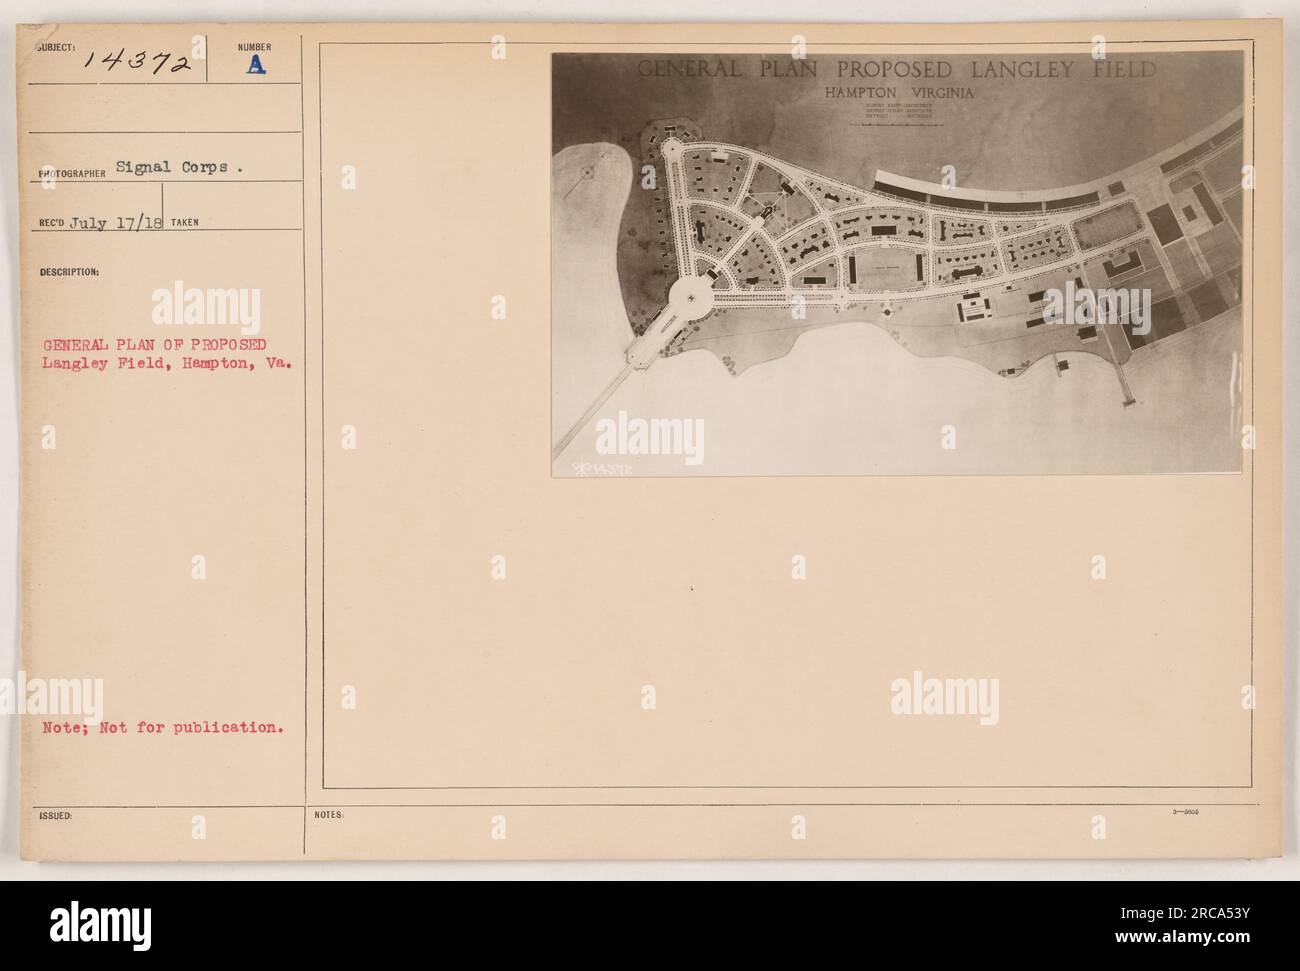Click the 'NOTES:' label
This screenshot has height=971, width=1300.
[329, 815]
